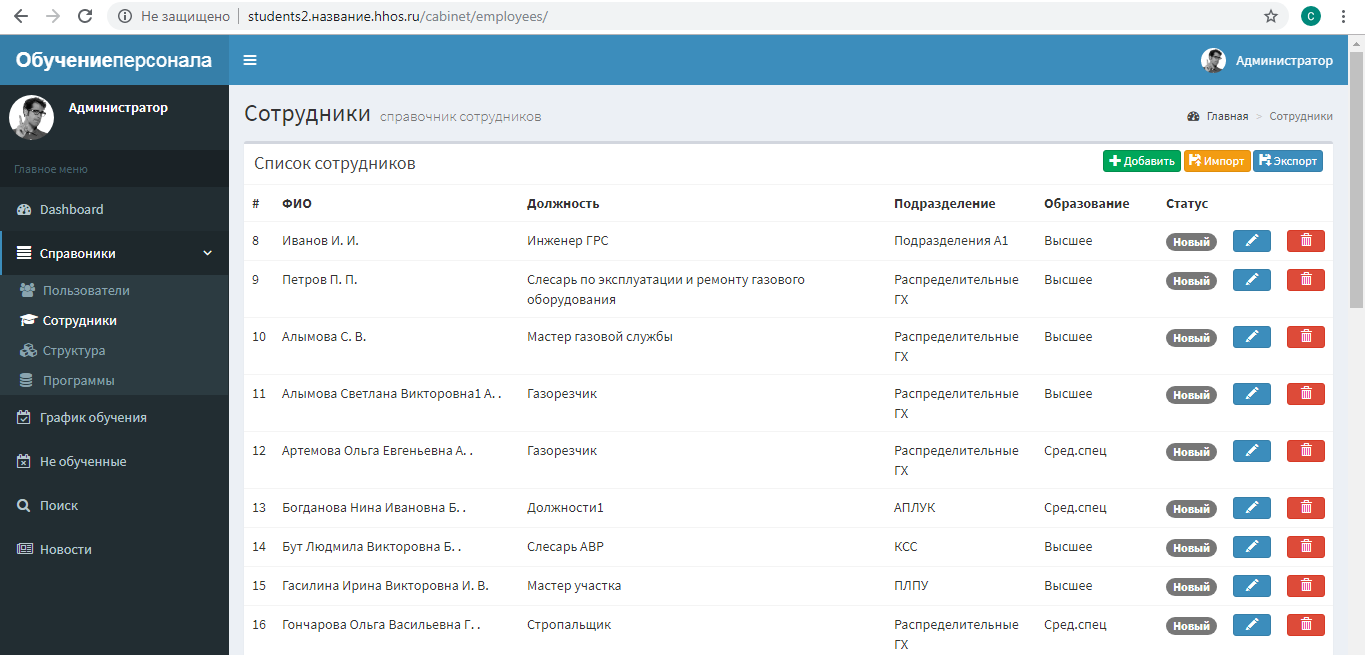Click cell text Стропальщик
The image size is (1366, 655).
[x=569, y=625]
